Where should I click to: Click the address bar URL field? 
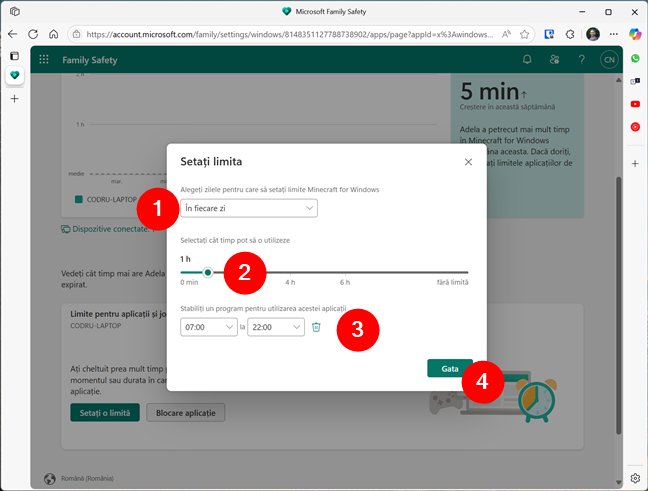click(x=289, y=35)
